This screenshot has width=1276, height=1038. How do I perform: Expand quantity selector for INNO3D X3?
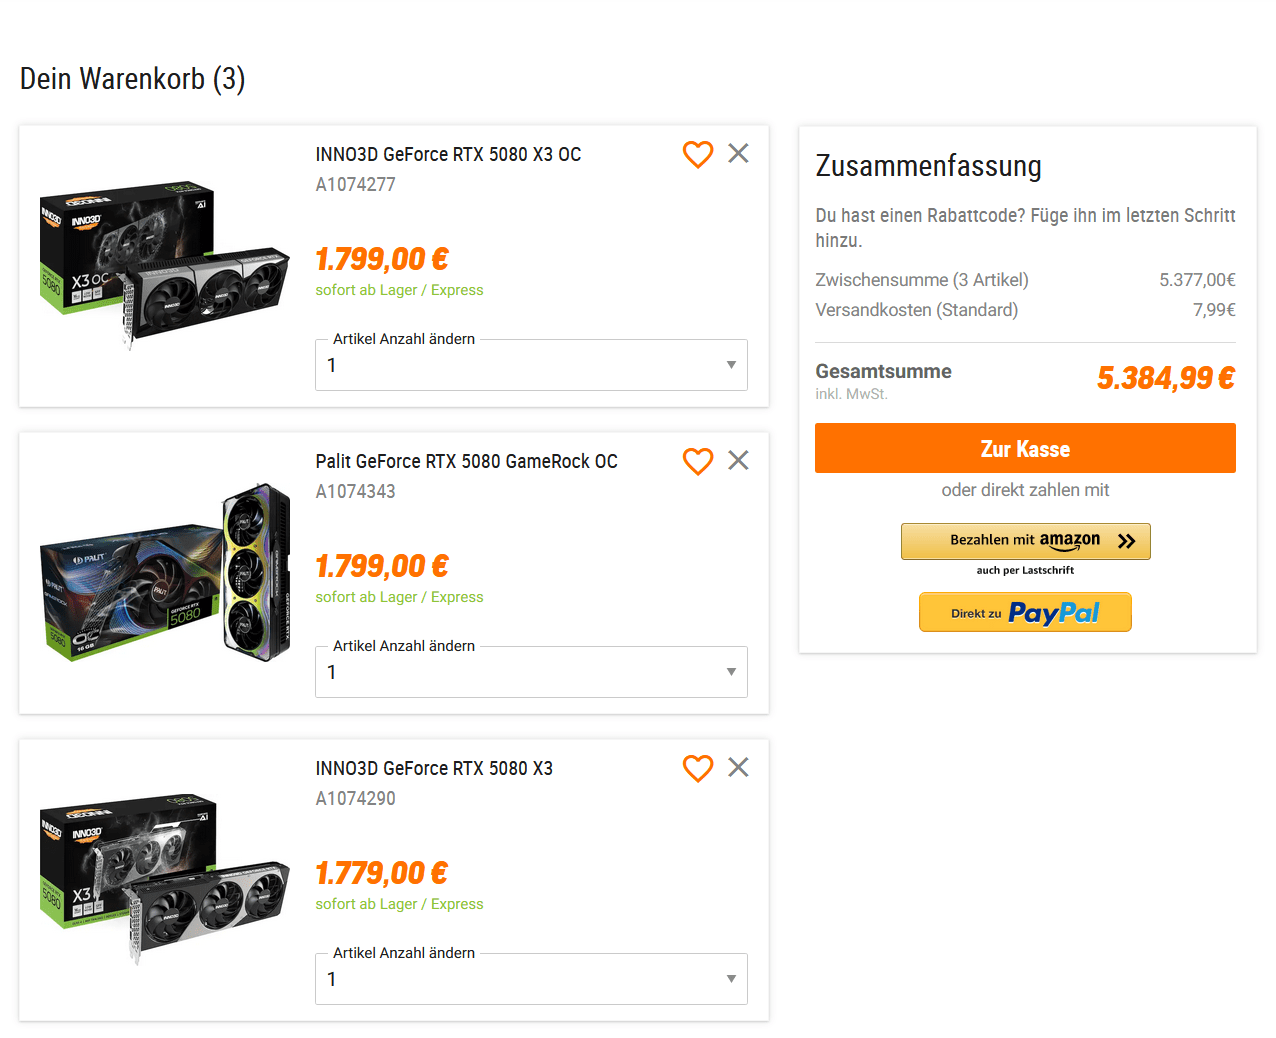click(x=531, y=979)
